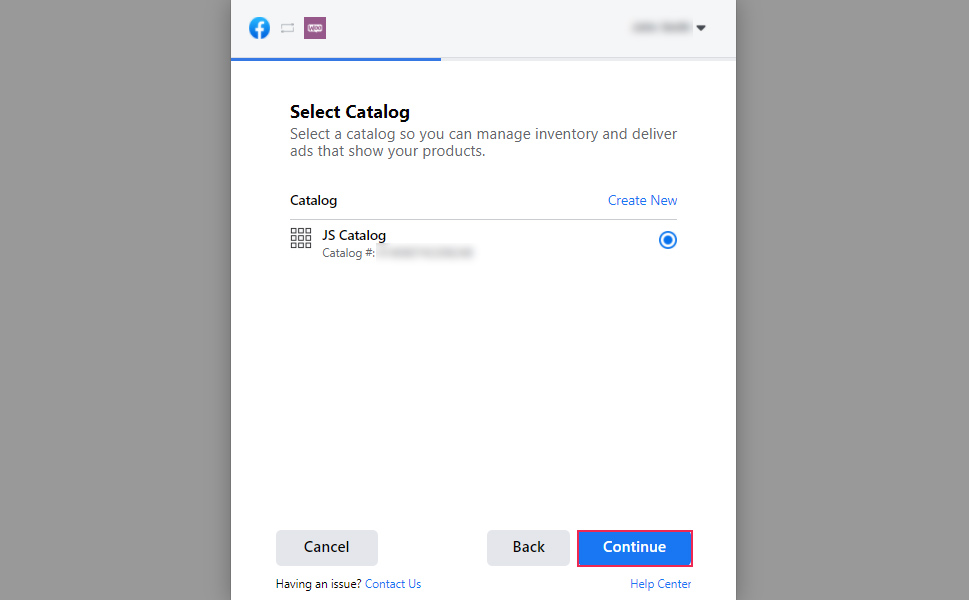The height and width of the screenshot is (600, 969).
Task: Click the Facebook logo icon
Action: click(x=260, y=28)
